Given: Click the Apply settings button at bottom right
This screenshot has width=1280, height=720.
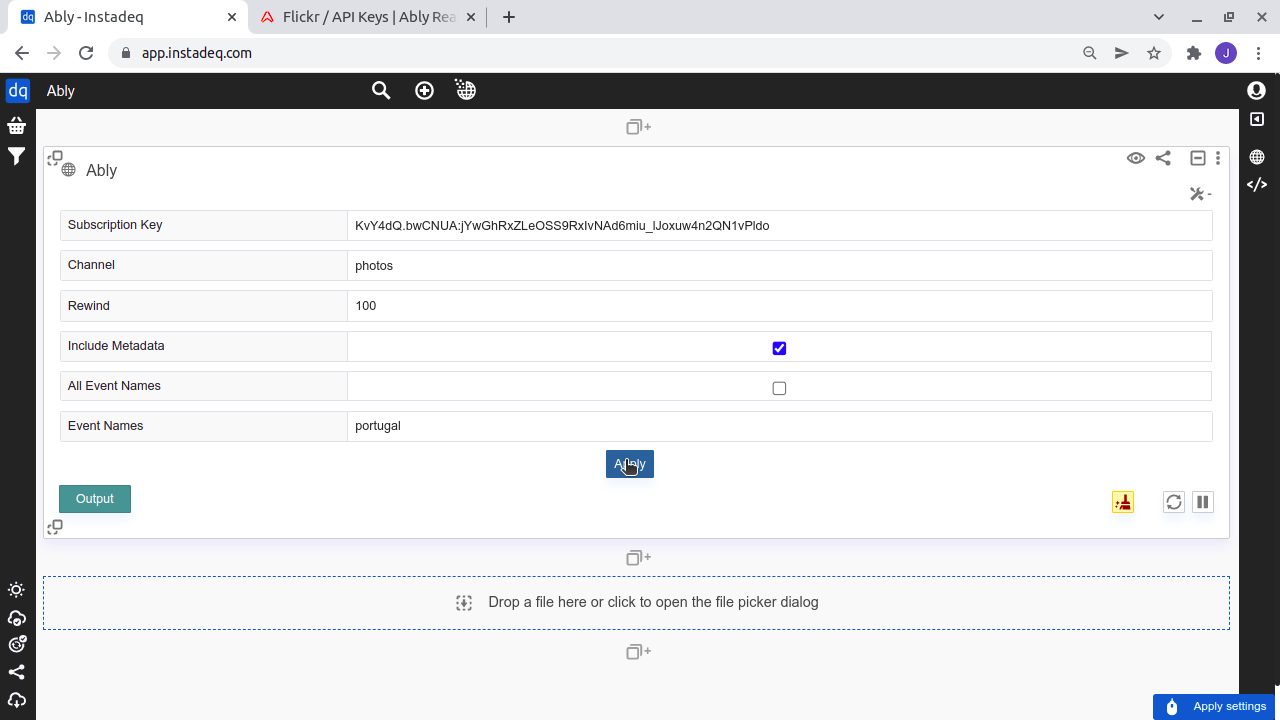Looking at the screenshot, I should (1214, 707).
